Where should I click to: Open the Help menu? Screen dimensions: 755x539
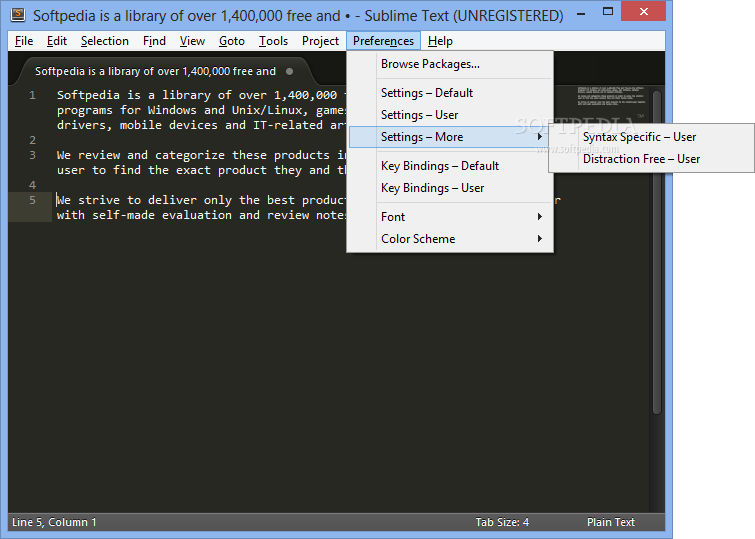[x=440, y=41]
